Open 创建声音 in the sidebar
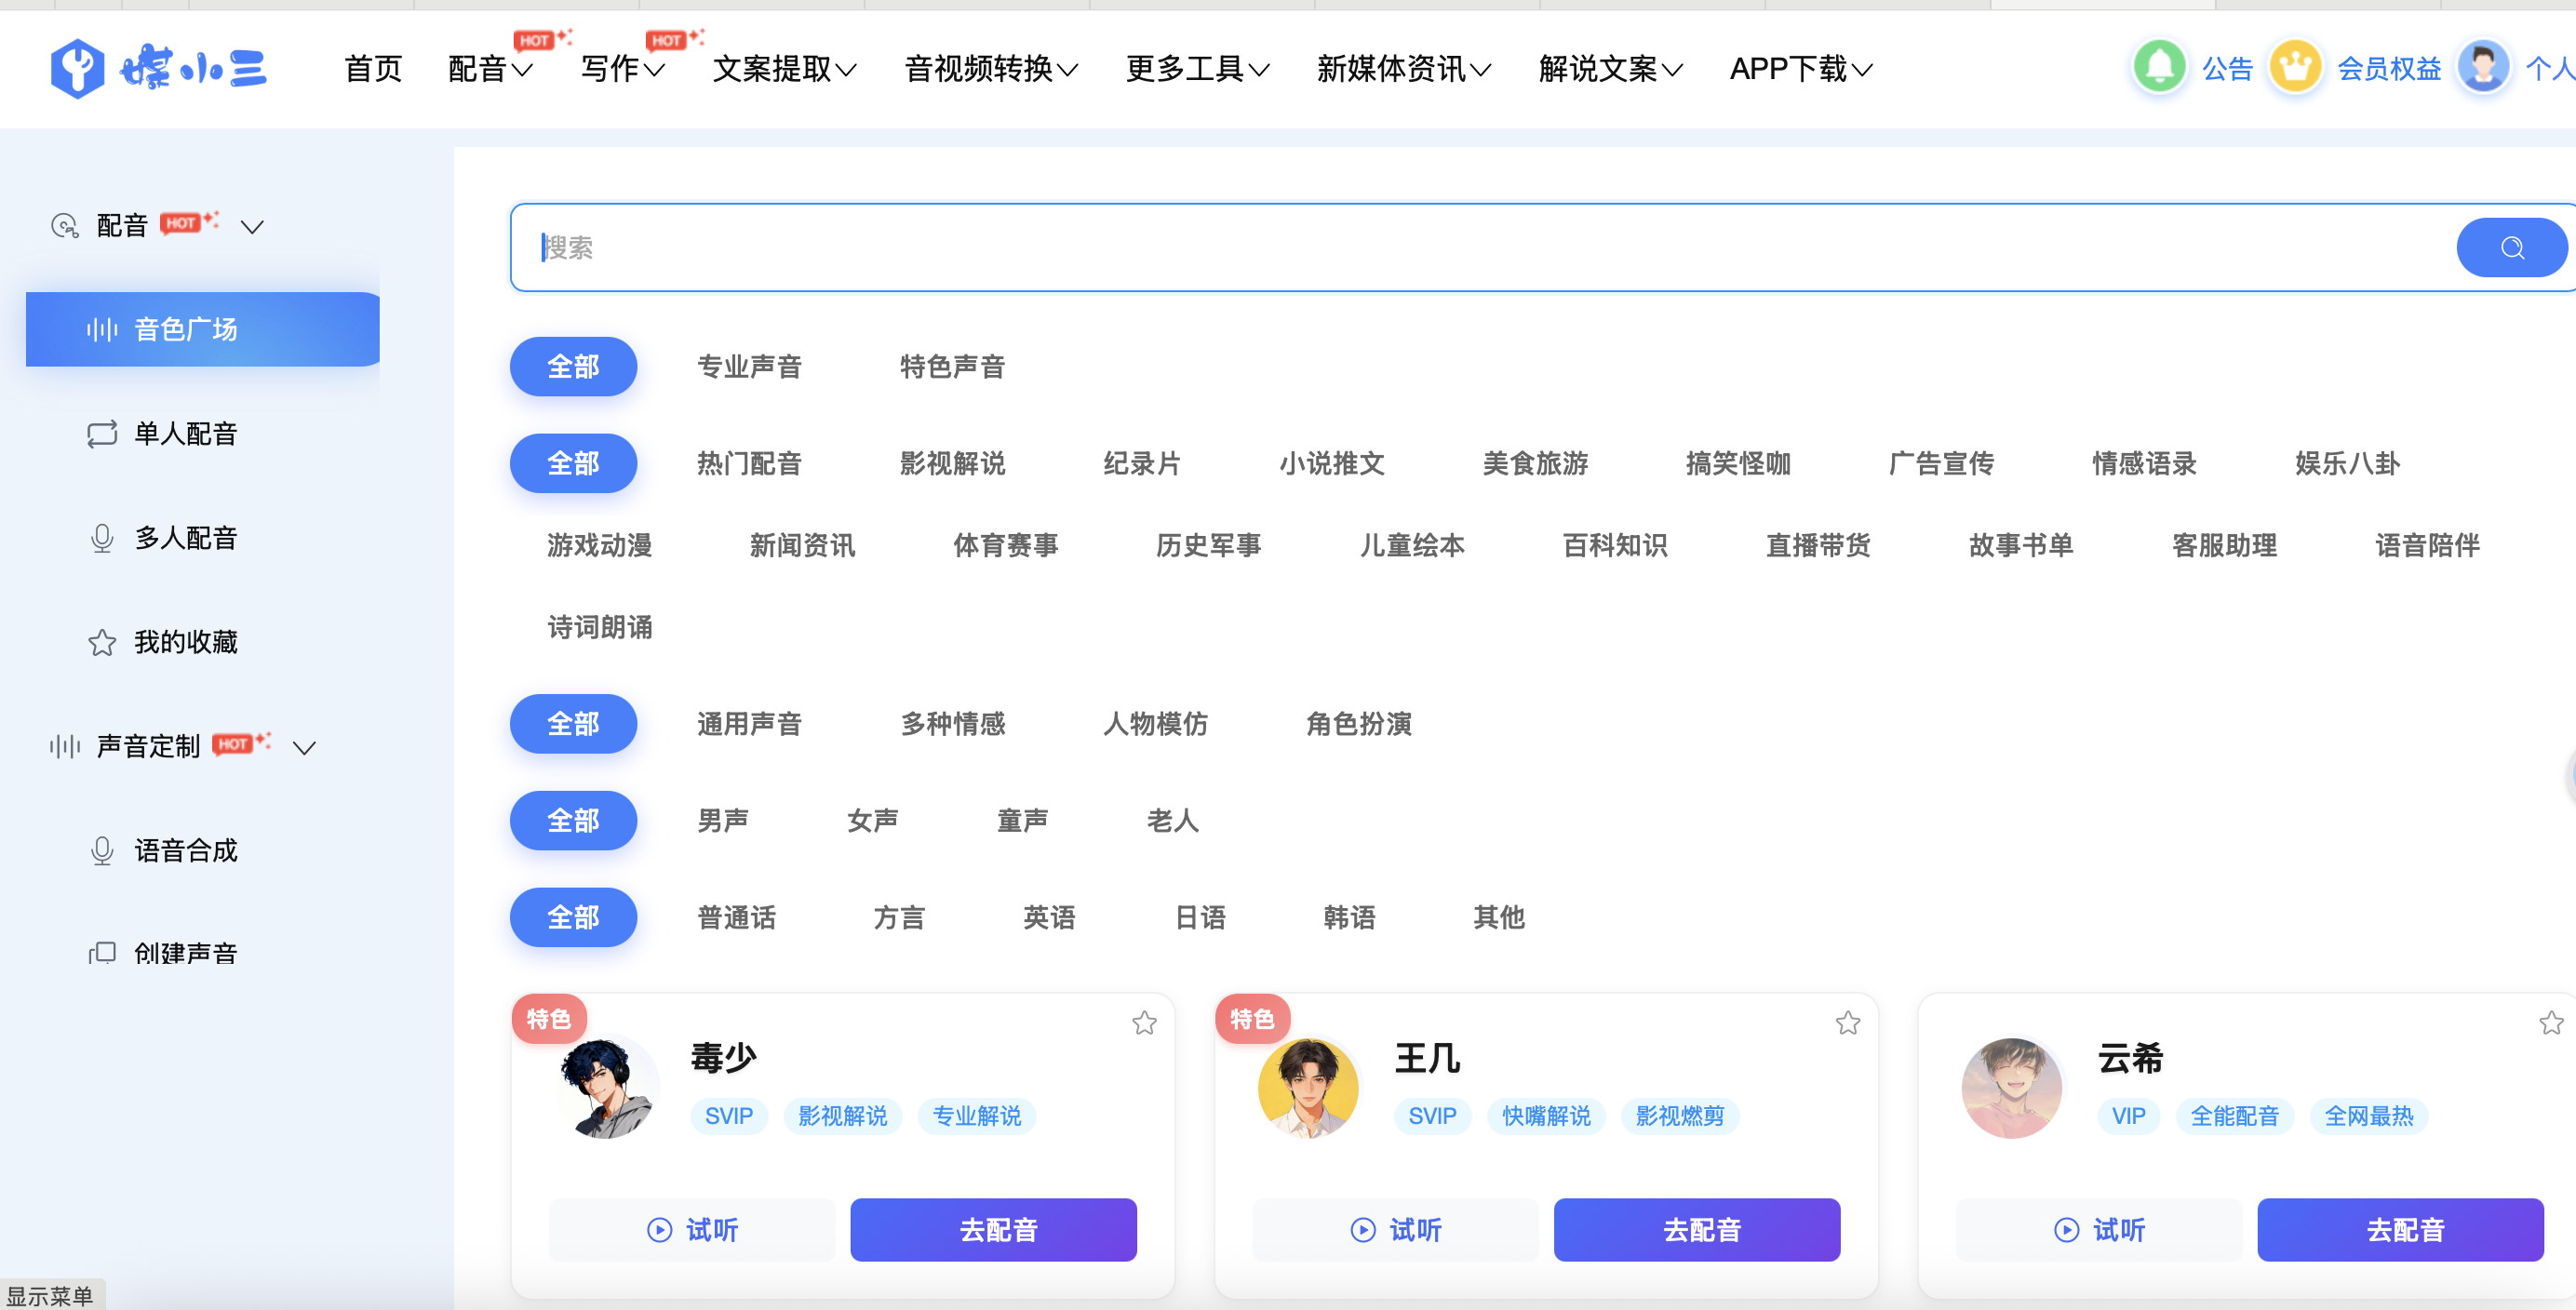 [185, 953]
